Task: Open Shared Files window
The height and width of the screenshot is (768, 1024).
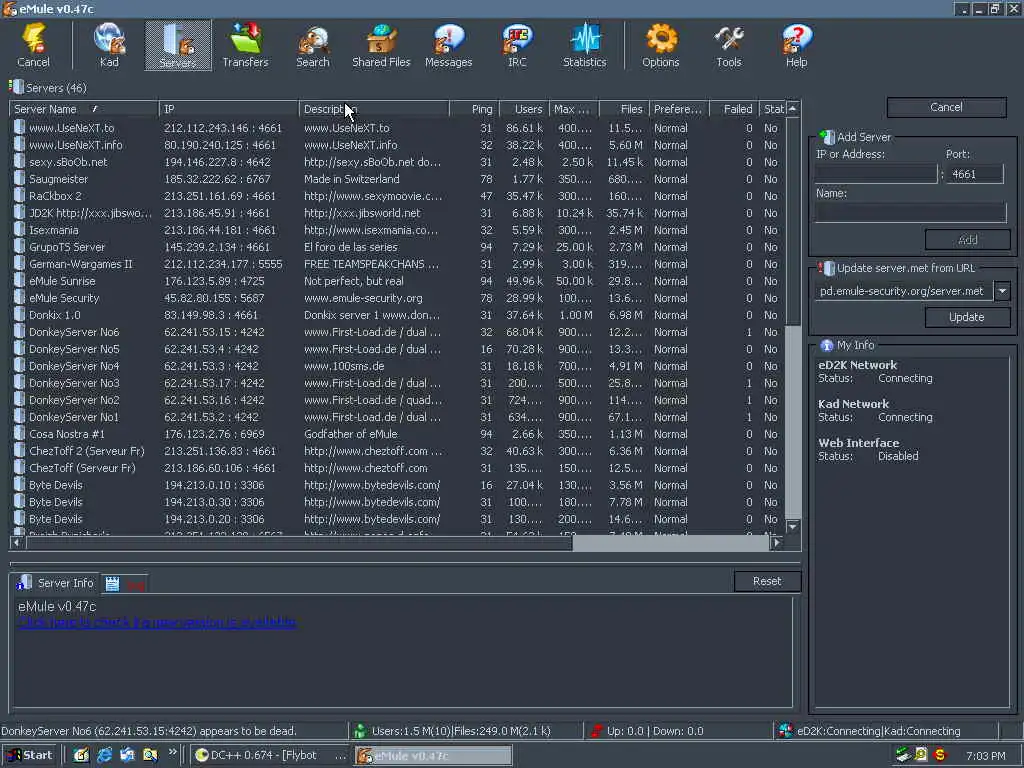Action: (x=381, y=45)
